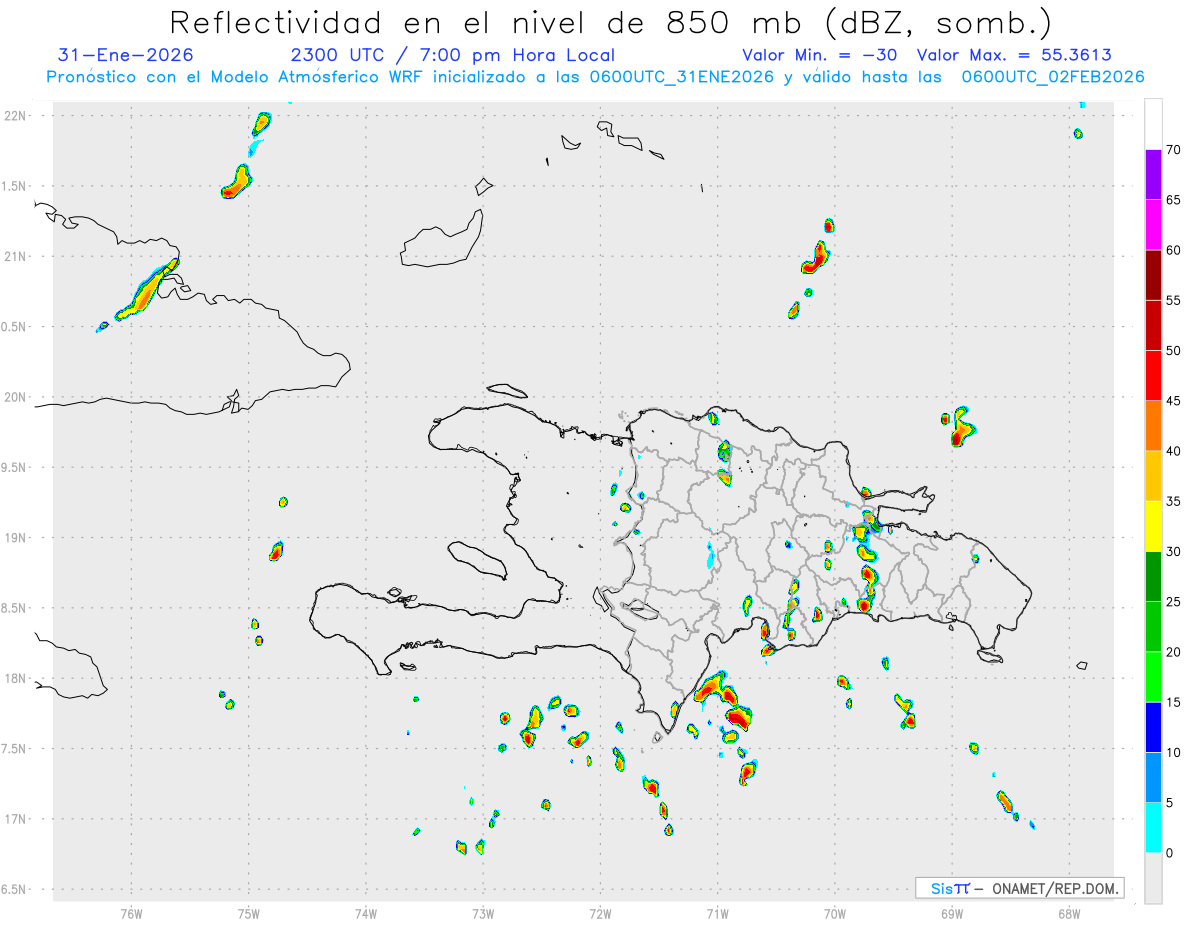Image resolution: width=1200 pixels, height=927 pixels.
Task: Click the '20N' latitude label
Action: (x=16, y=397)
